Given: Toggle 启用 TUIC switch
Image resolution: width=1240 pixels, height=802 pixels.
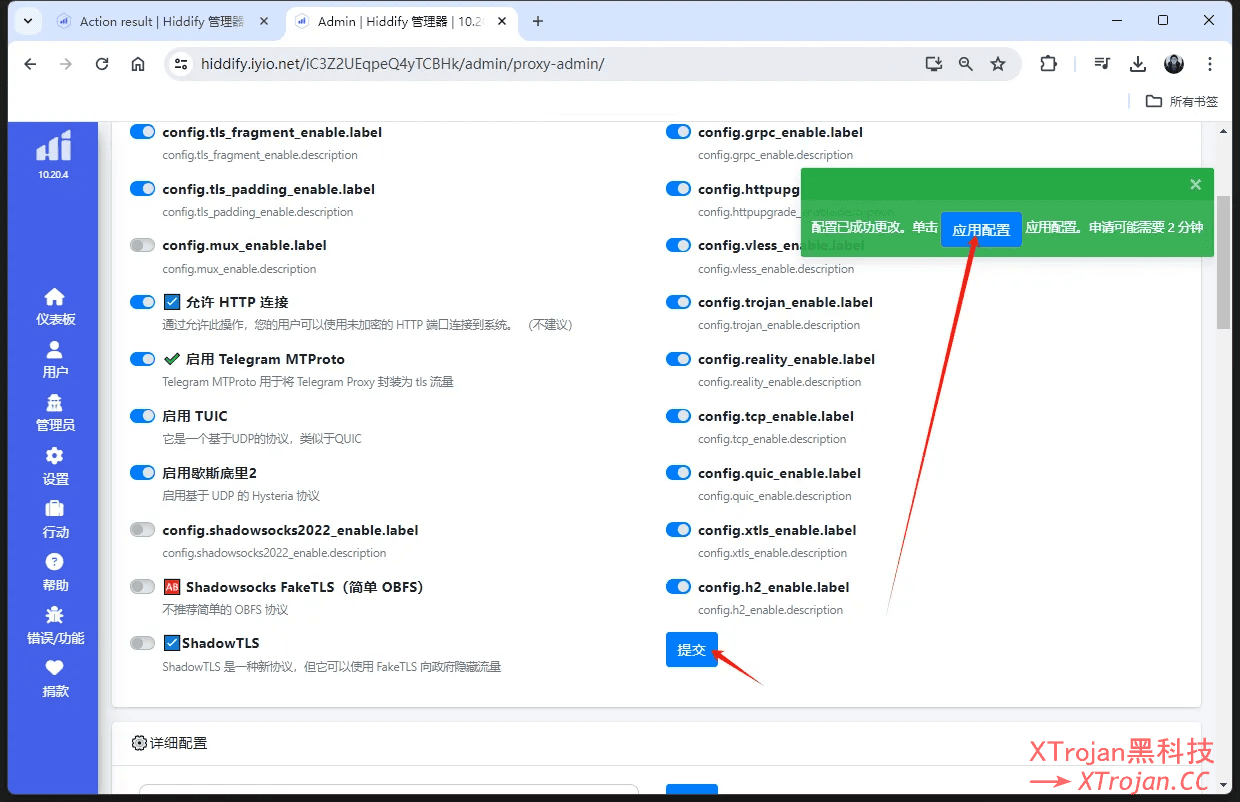Looking at the screenshot, I should (x=143, y=416).
